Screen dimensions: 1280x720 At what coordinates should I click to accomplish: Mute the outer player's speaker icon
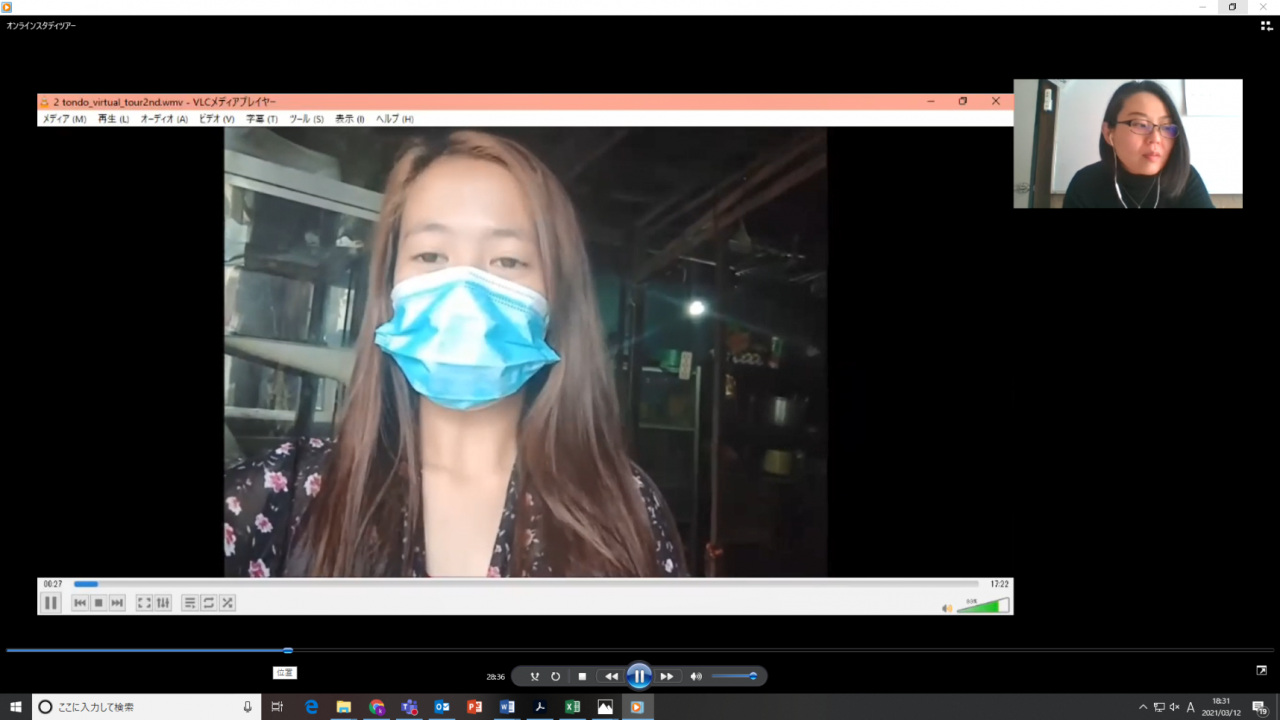696,677
